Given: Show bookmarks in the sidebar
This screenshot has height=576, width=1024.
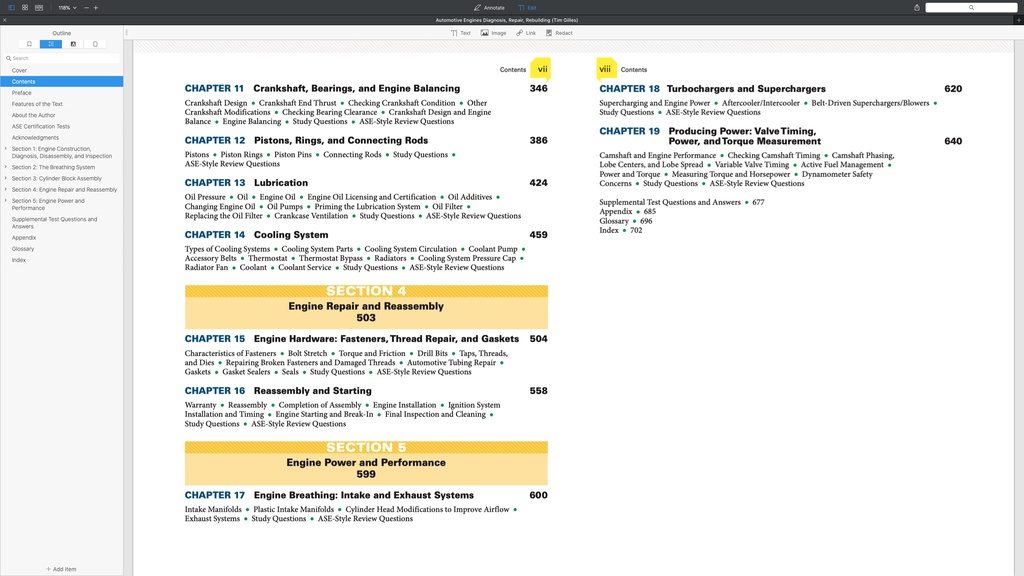Looking at the screenshot, I should tap(29, 44).
